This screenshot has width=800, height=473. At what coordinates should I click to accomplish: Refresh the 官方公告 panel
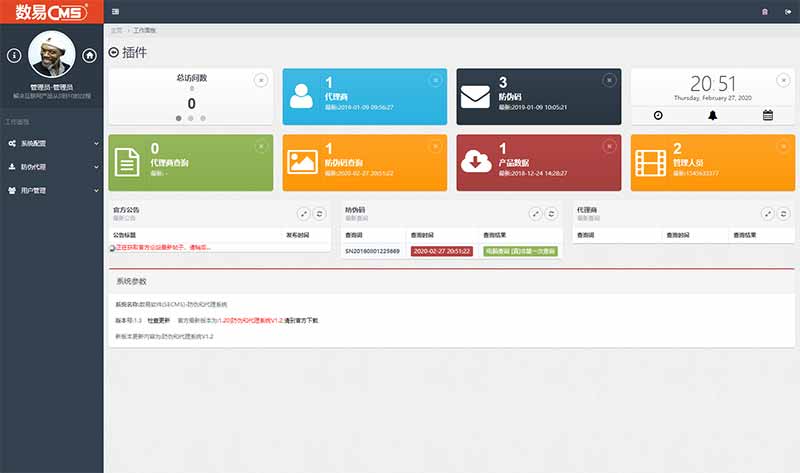pos(319,213)
